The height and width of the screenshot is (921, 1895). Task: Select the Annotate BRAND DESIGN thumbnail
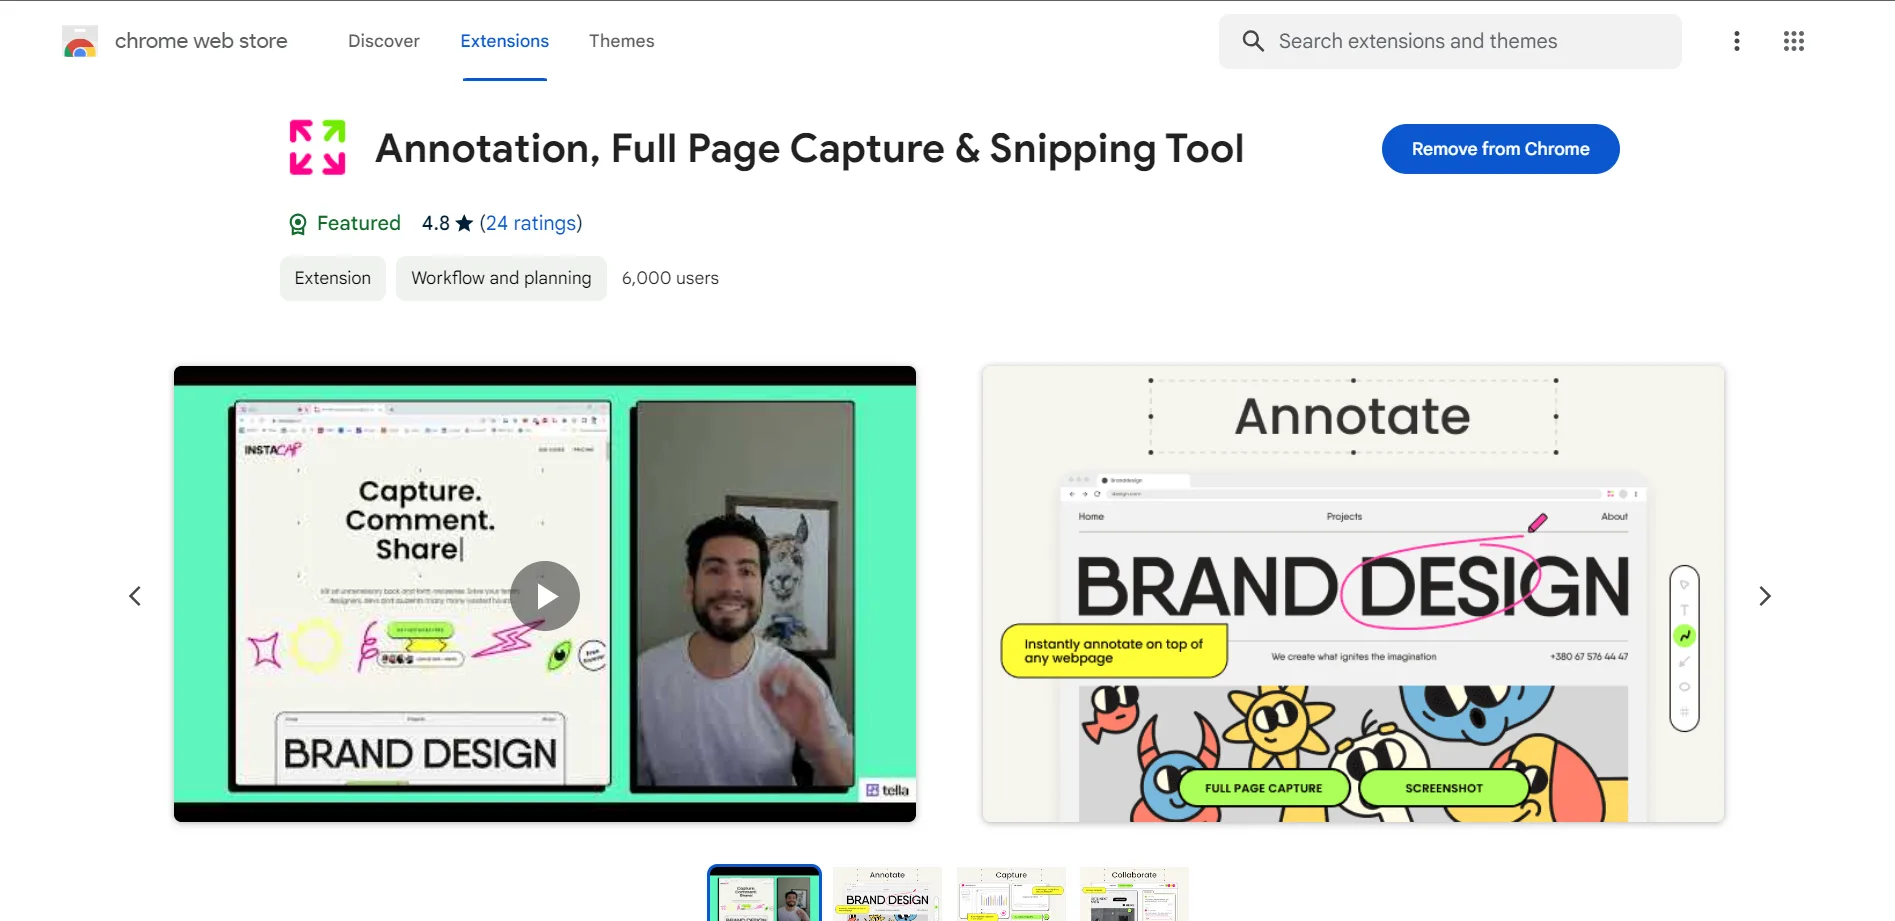pyautogui.click(x=888, y=894)
